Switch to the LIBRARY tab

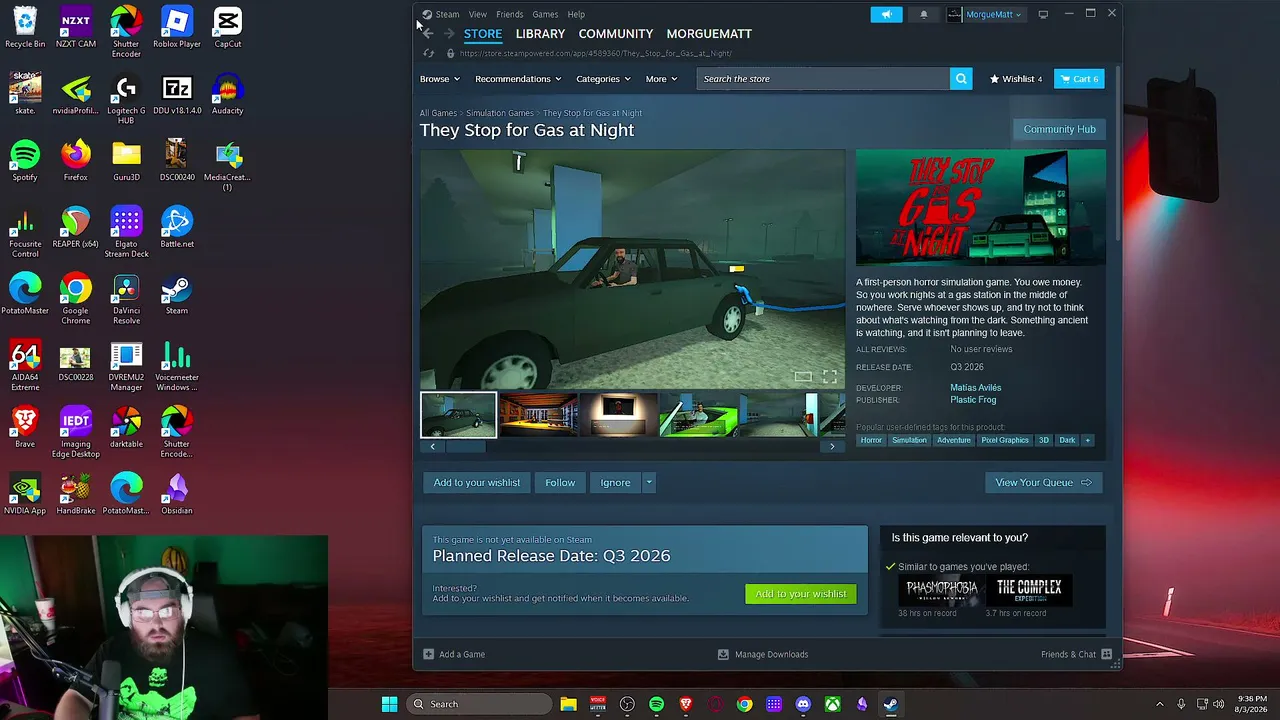pyautogui.click(x=540, y=34)
